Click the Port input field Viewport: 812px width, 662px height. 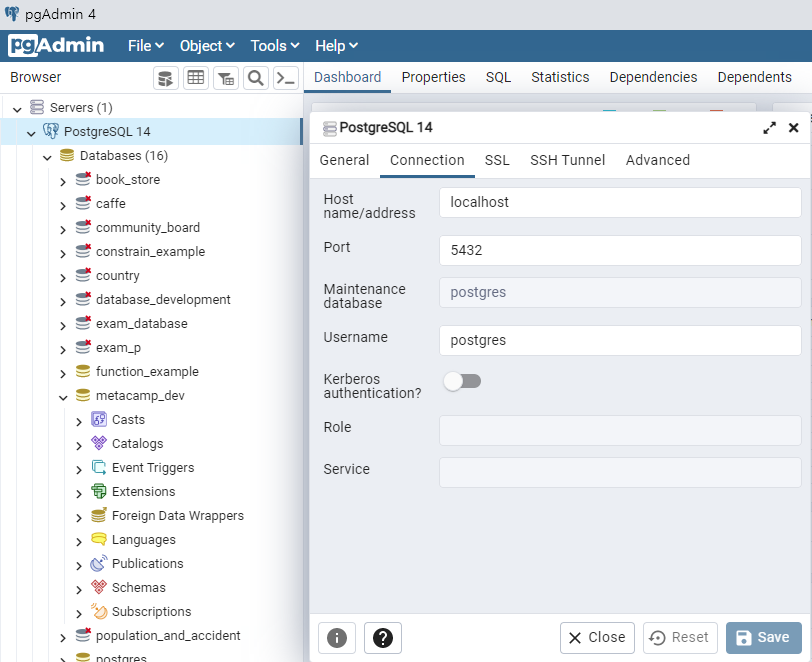(x=620, y=250)
